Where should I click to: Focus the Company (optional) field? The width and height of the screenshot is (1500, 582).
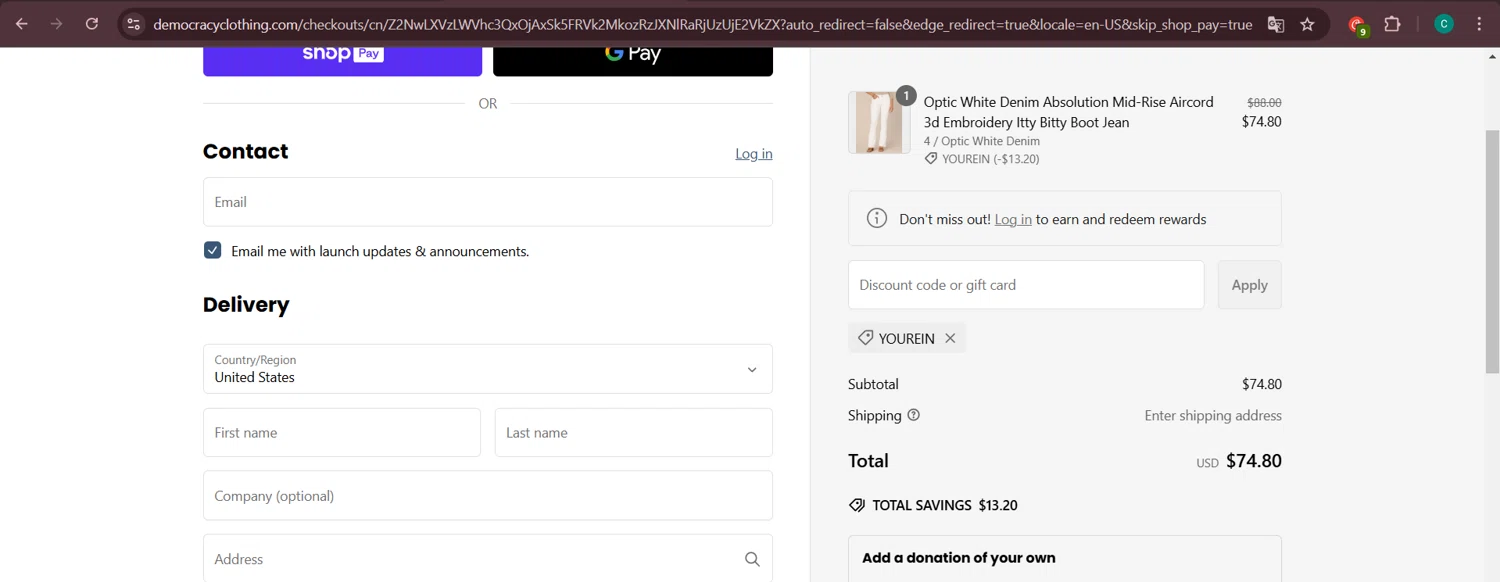488,496
